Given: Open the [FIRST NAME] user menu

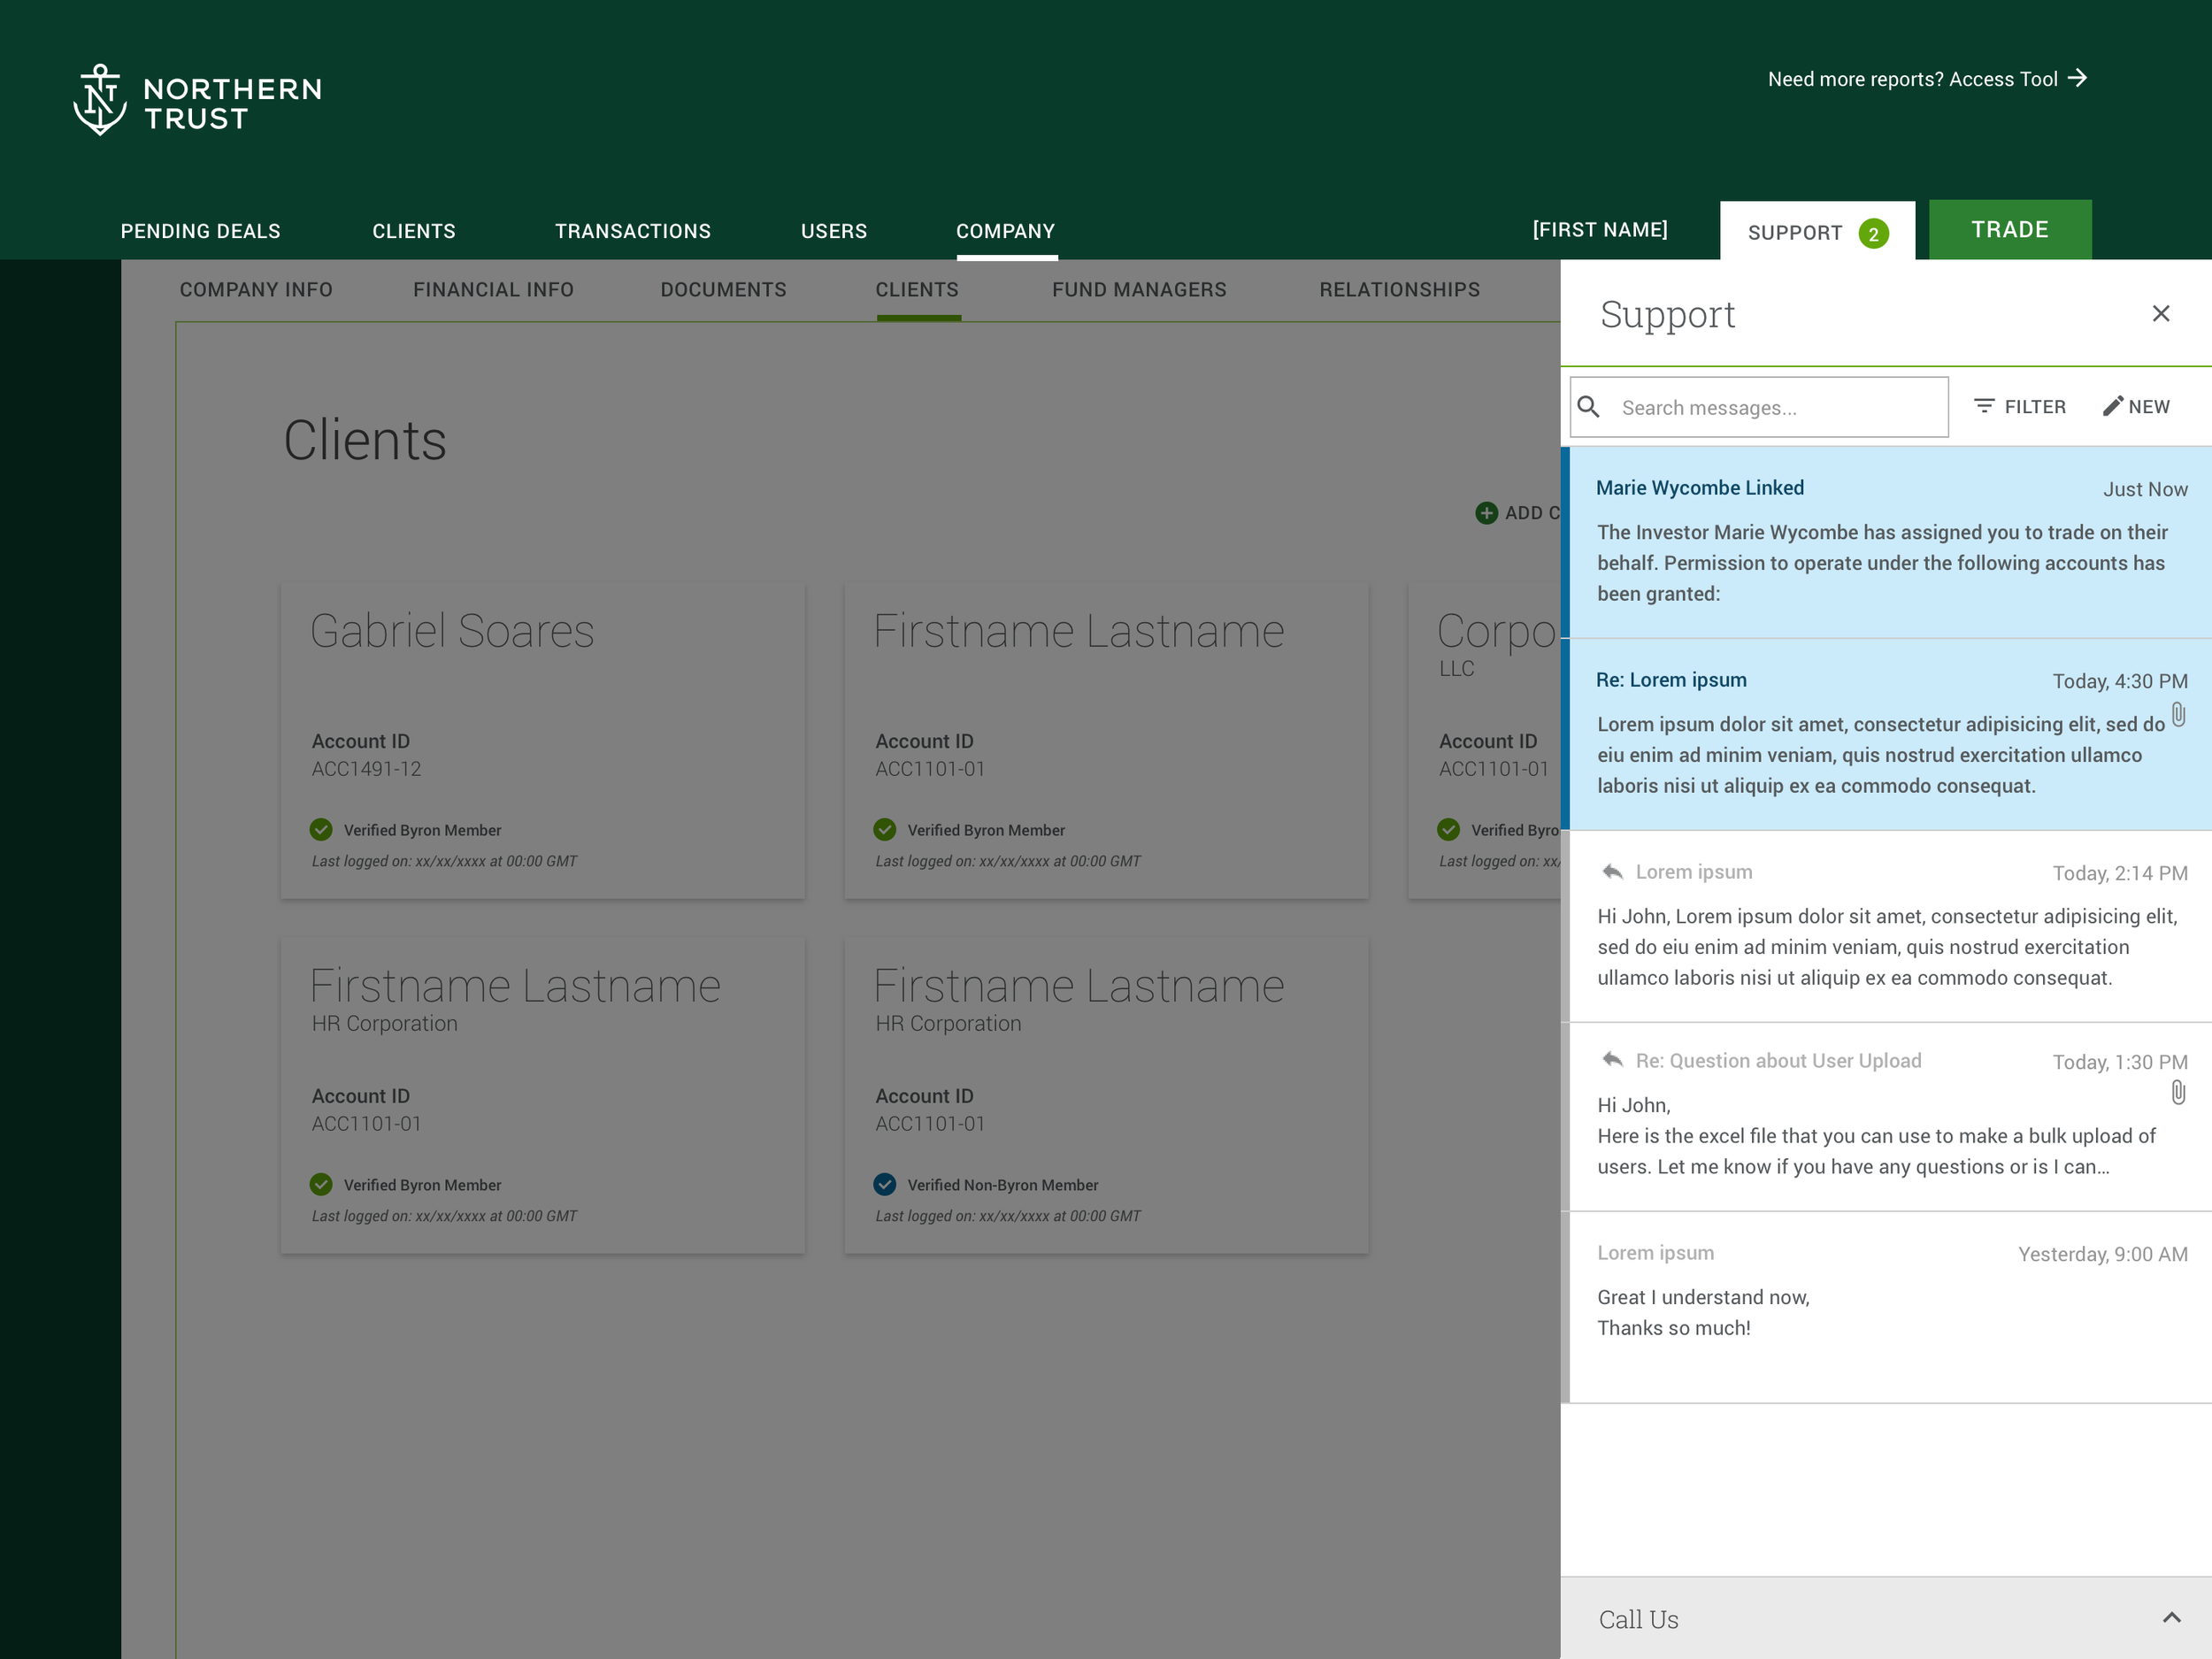Looking at the screenshot, I should [x=1600, y=230].
